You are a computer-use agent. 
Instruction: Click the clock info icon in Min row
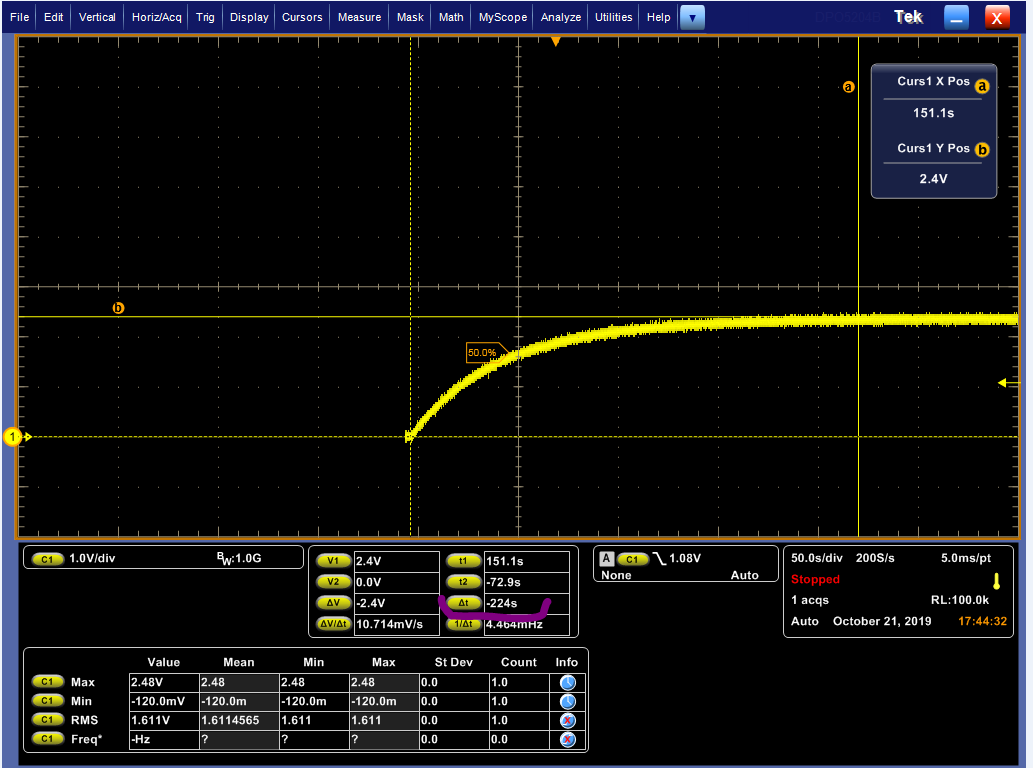[567, 701]
